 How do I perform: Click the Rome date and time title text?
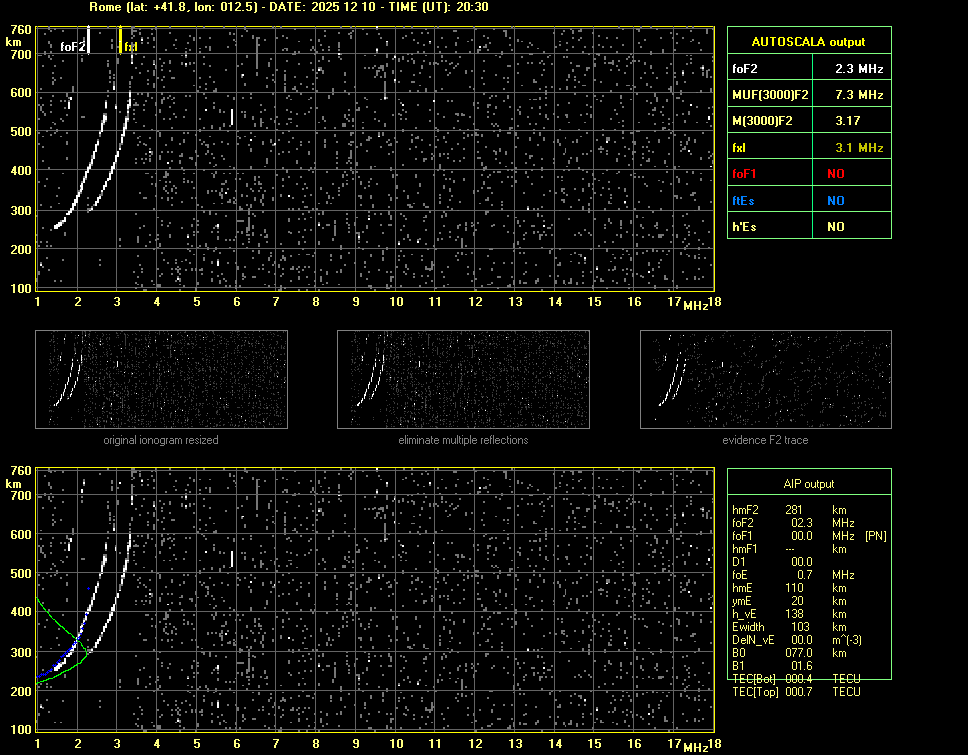click(x=288, y=7)
